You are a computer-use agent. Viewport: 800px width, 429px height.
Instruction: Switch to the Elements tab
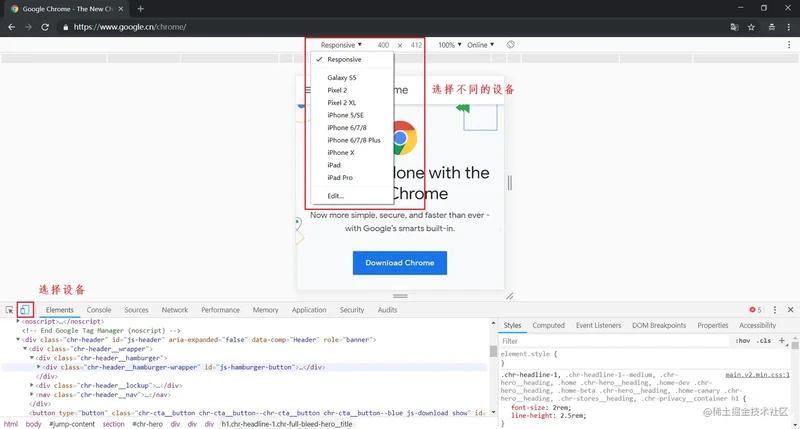60,310
